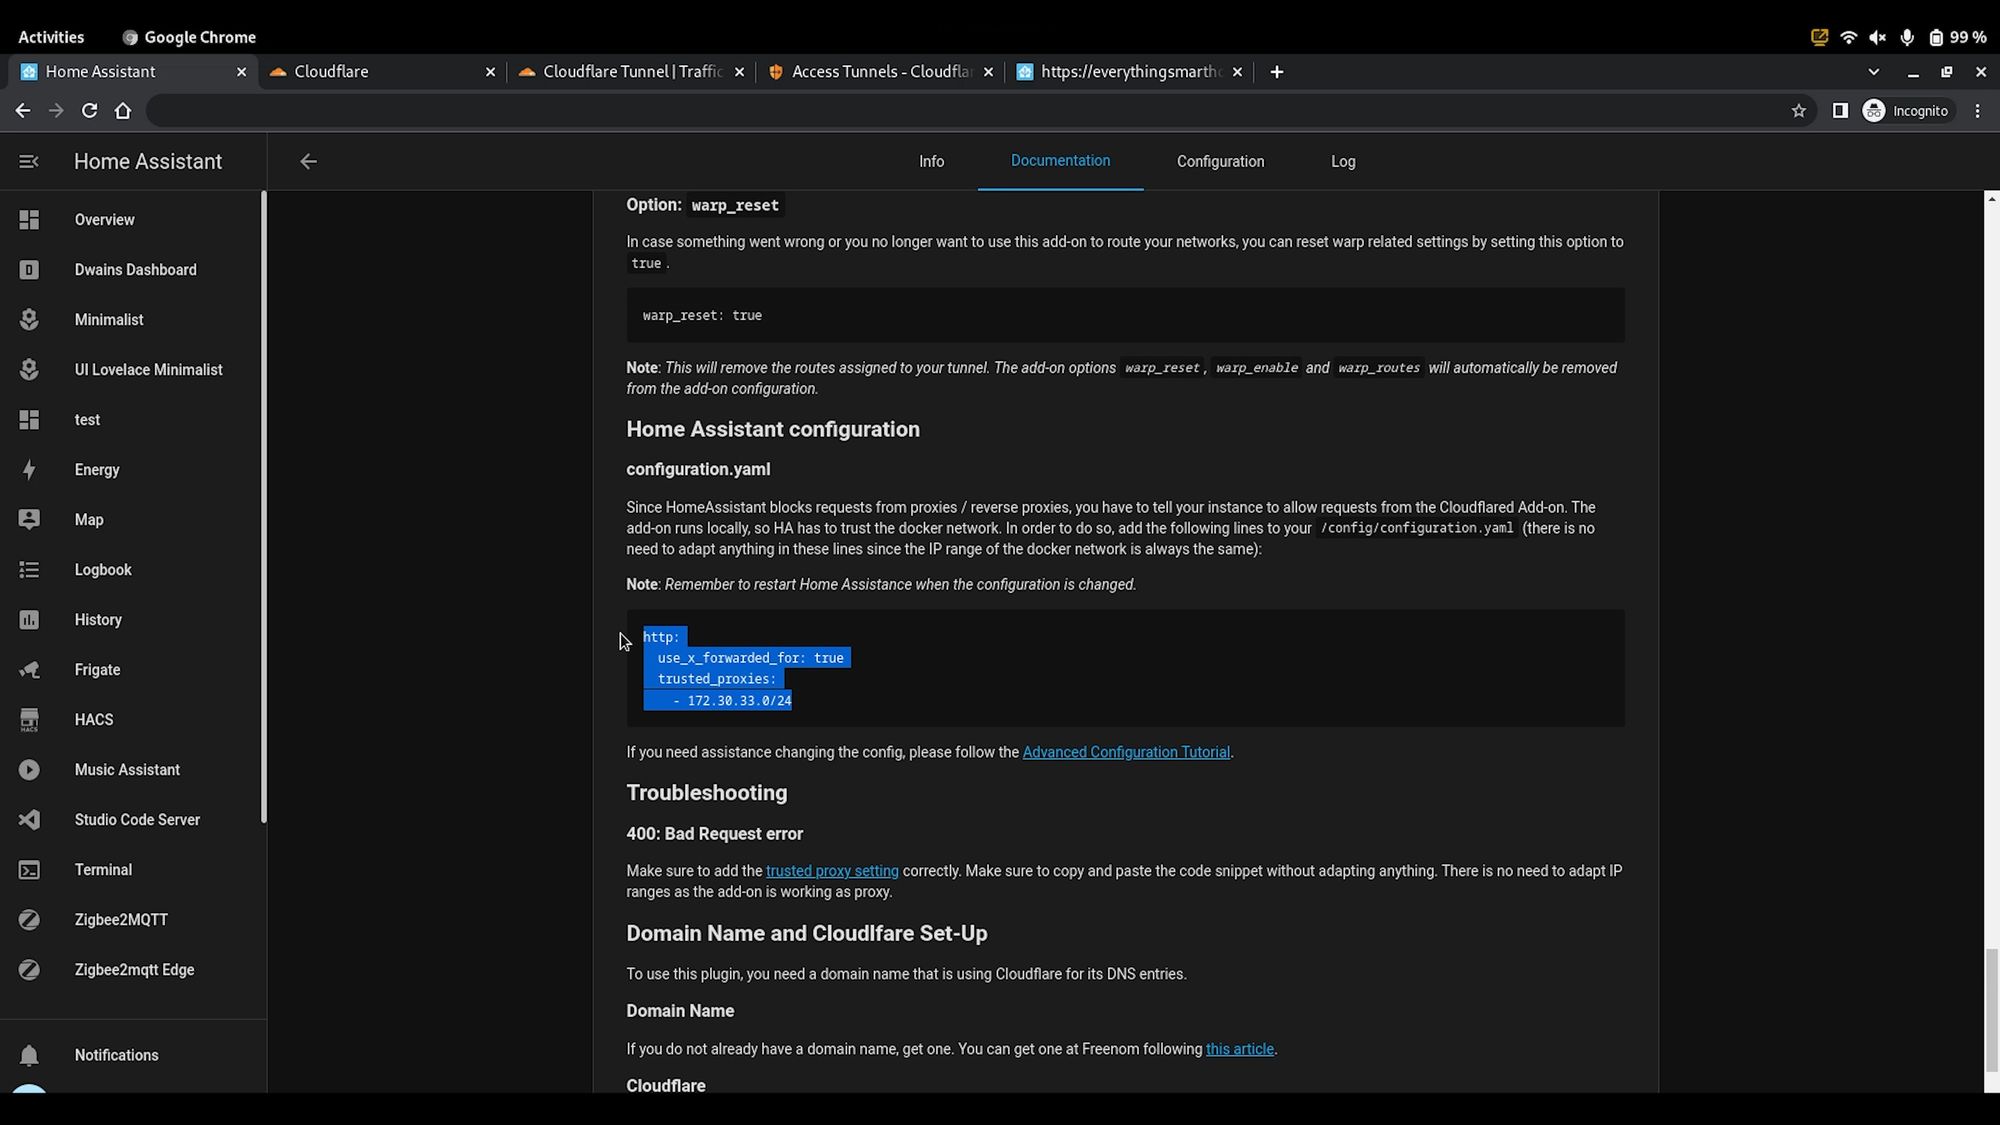Open the Overview dashboard icon
This screenshot has height=1125, width=2000.
tap(29, 220)
